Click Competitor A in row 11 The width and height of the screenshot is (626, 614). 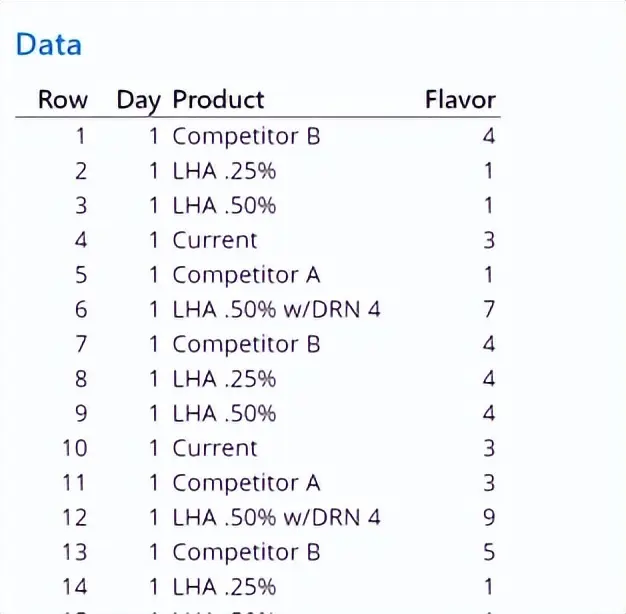(246, 483)
